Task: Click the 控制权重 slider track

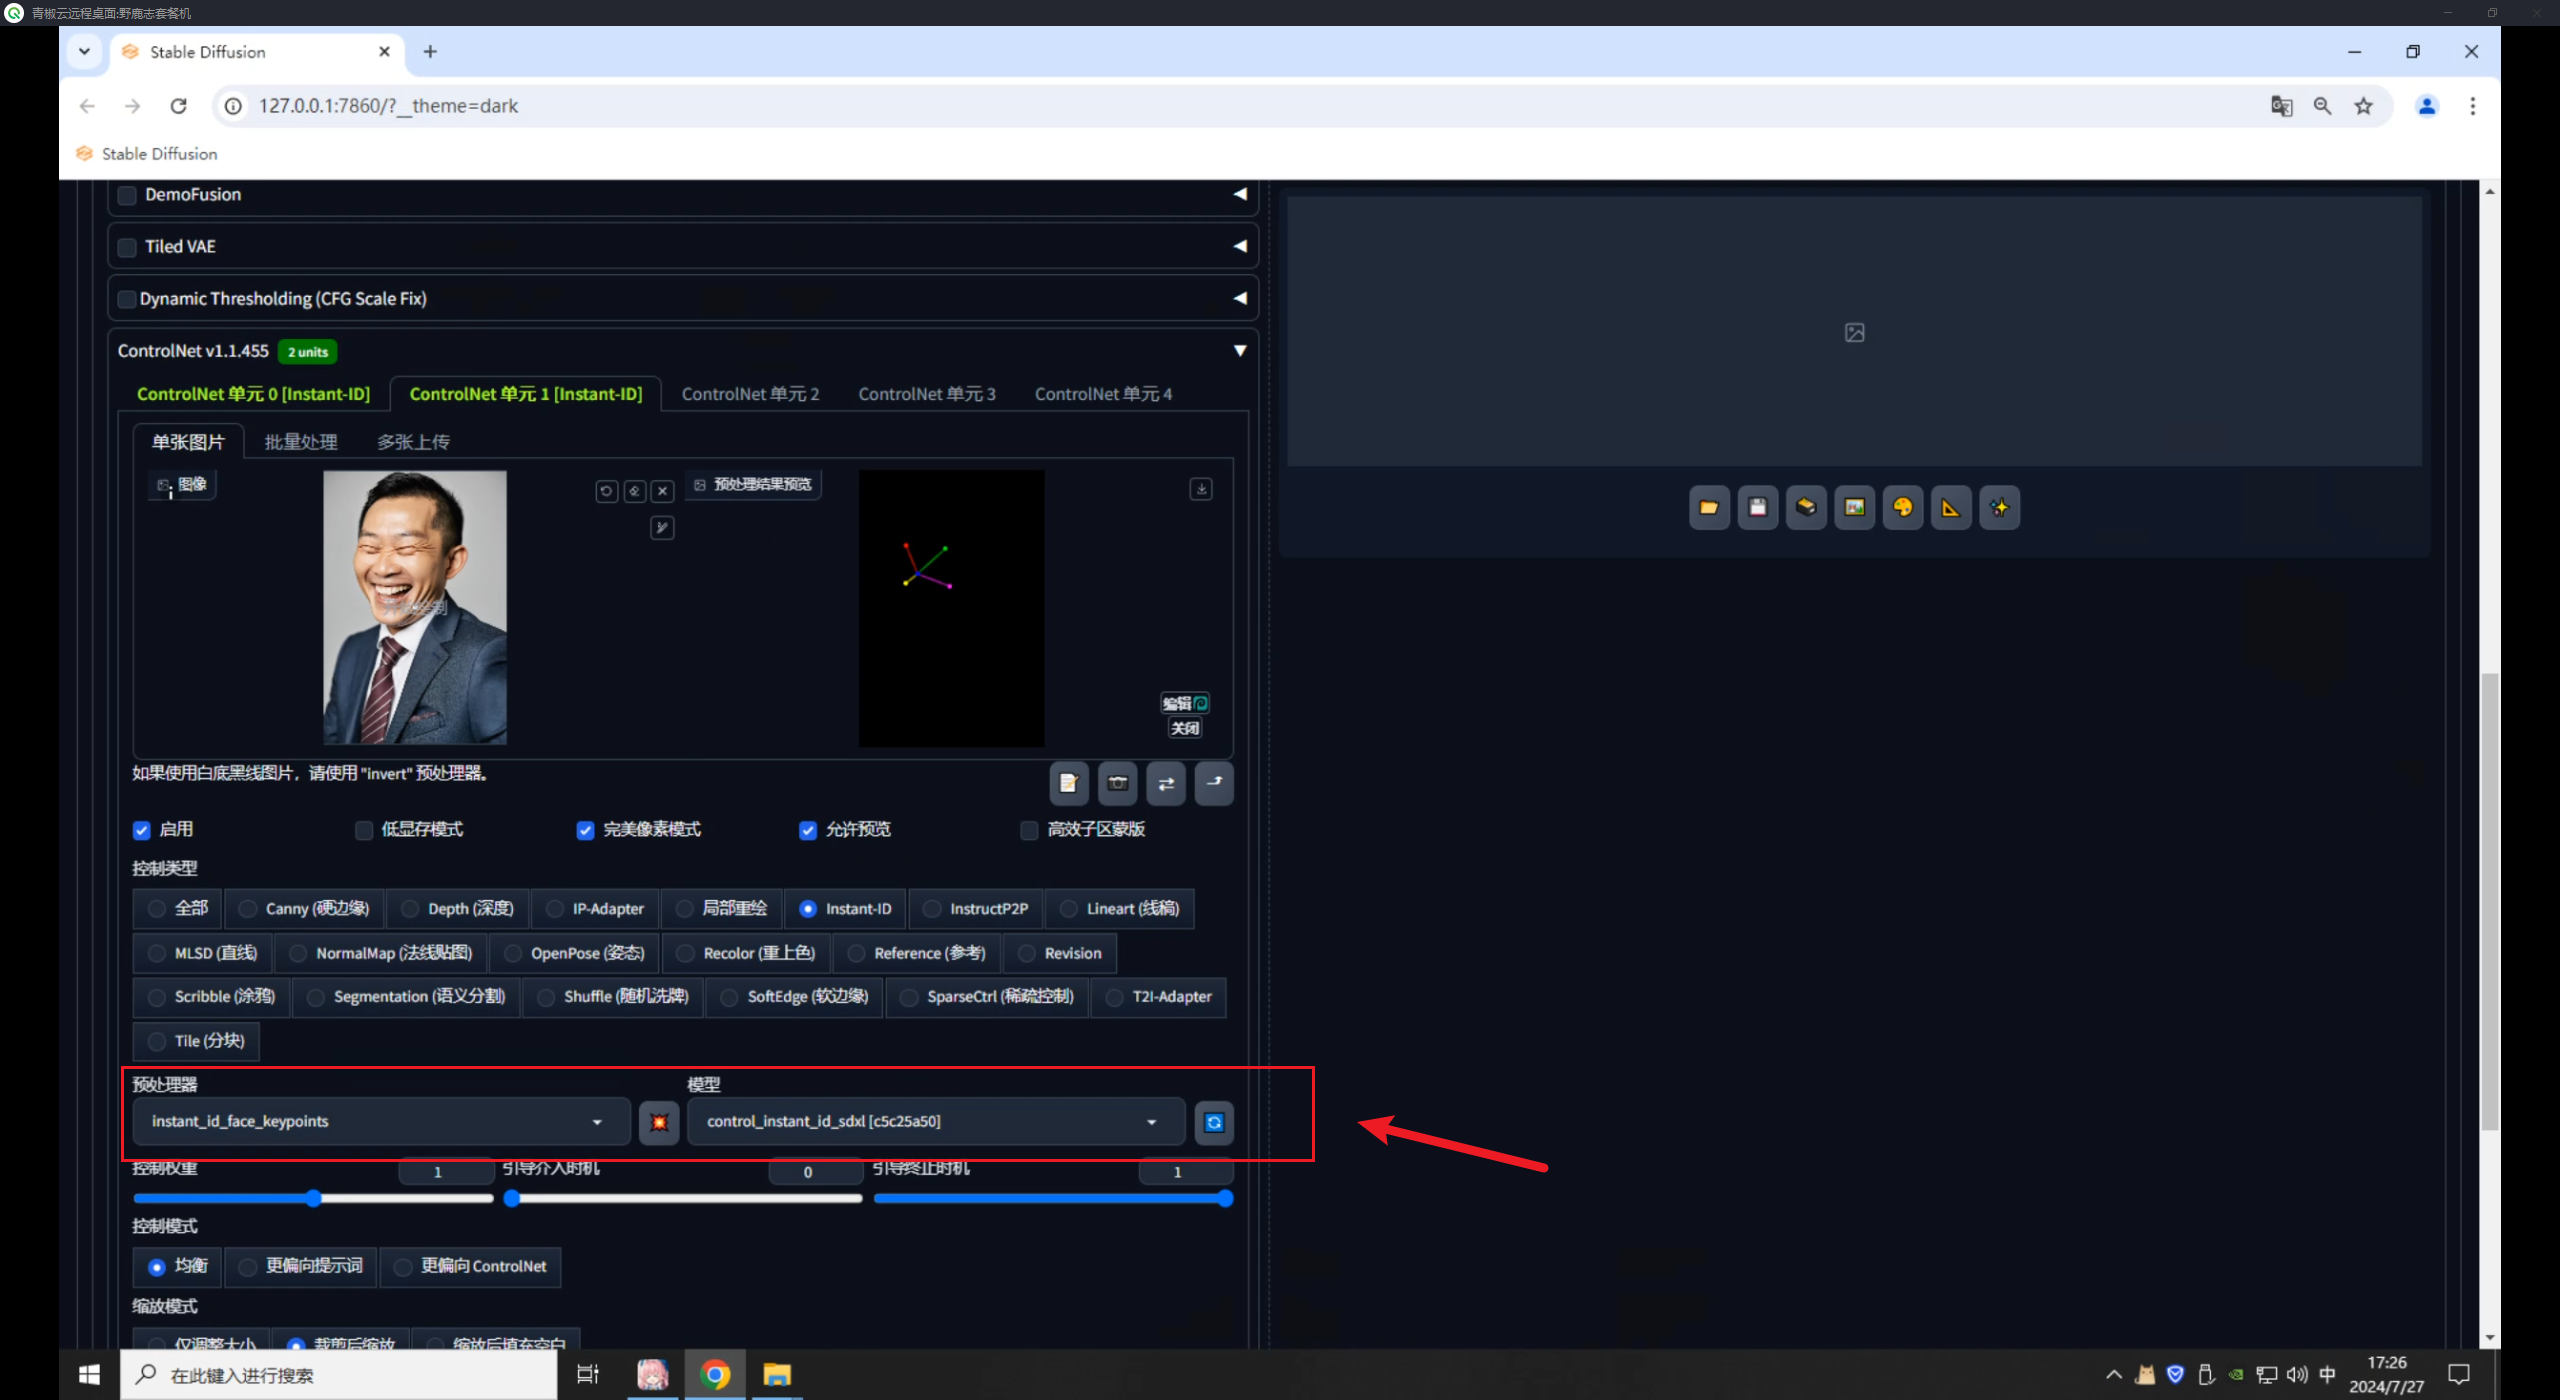Action: pos(313,1198)
